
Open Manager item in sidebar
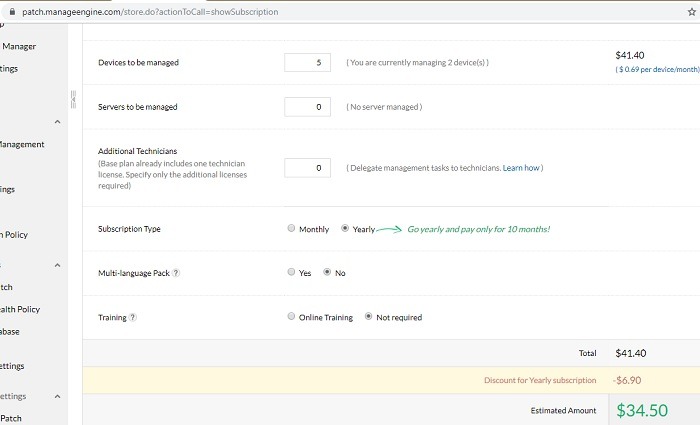(x=19, y=46)
